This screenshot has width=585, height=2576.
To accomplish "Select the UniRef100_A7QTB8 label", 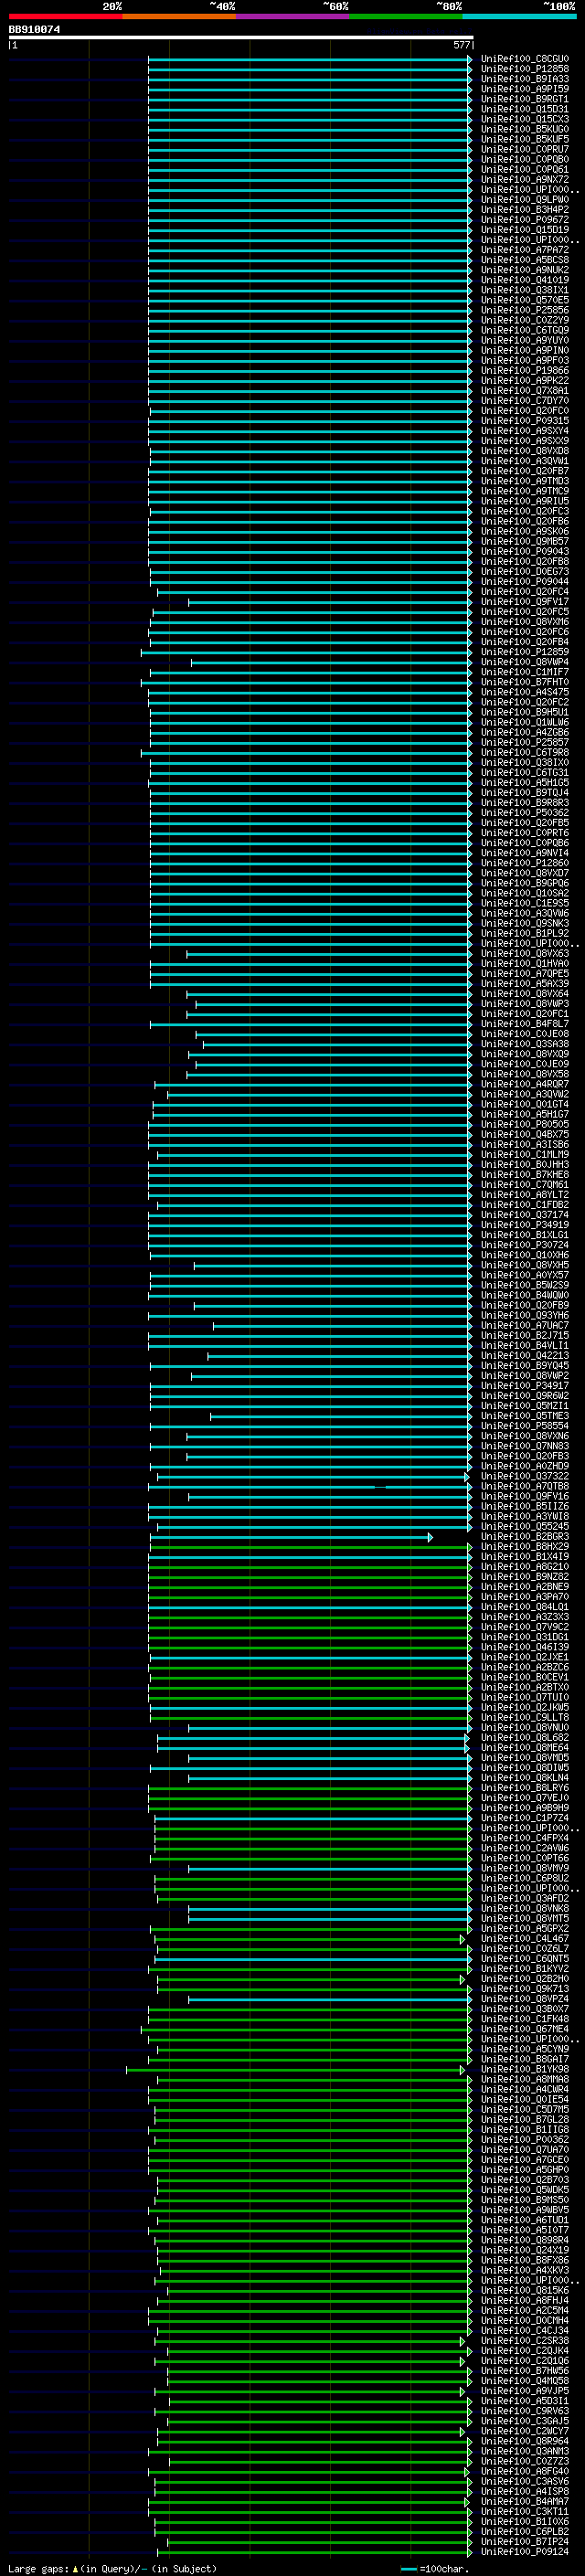I will 524,1487.
